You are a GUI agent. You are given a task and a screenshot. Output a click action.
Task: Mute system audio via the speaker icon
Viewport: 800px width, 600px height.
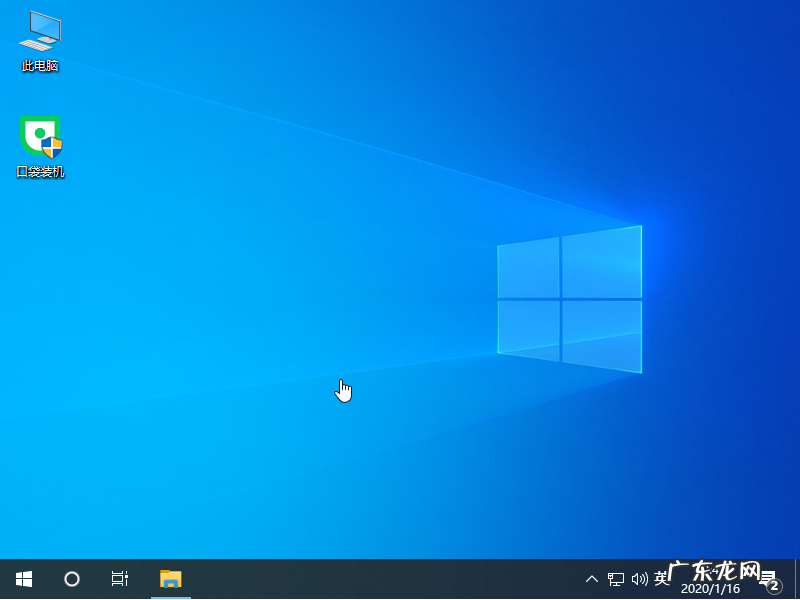click(639, 579)
